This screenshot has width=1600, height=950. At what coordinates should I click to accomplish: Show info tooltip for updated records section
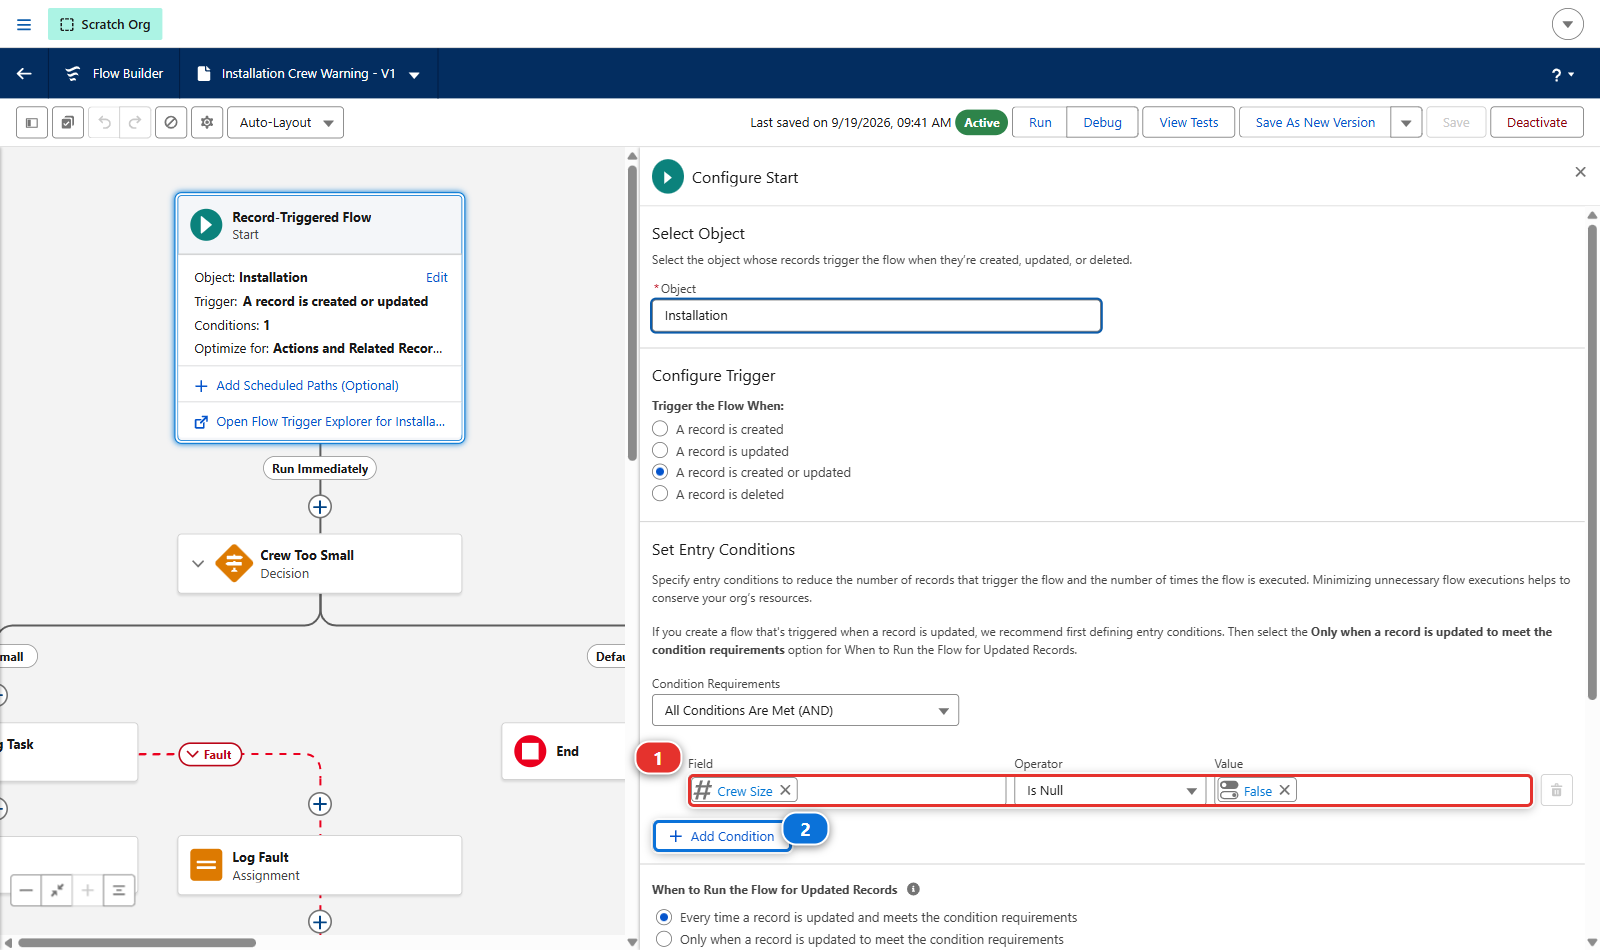click(x=913, y=889)
